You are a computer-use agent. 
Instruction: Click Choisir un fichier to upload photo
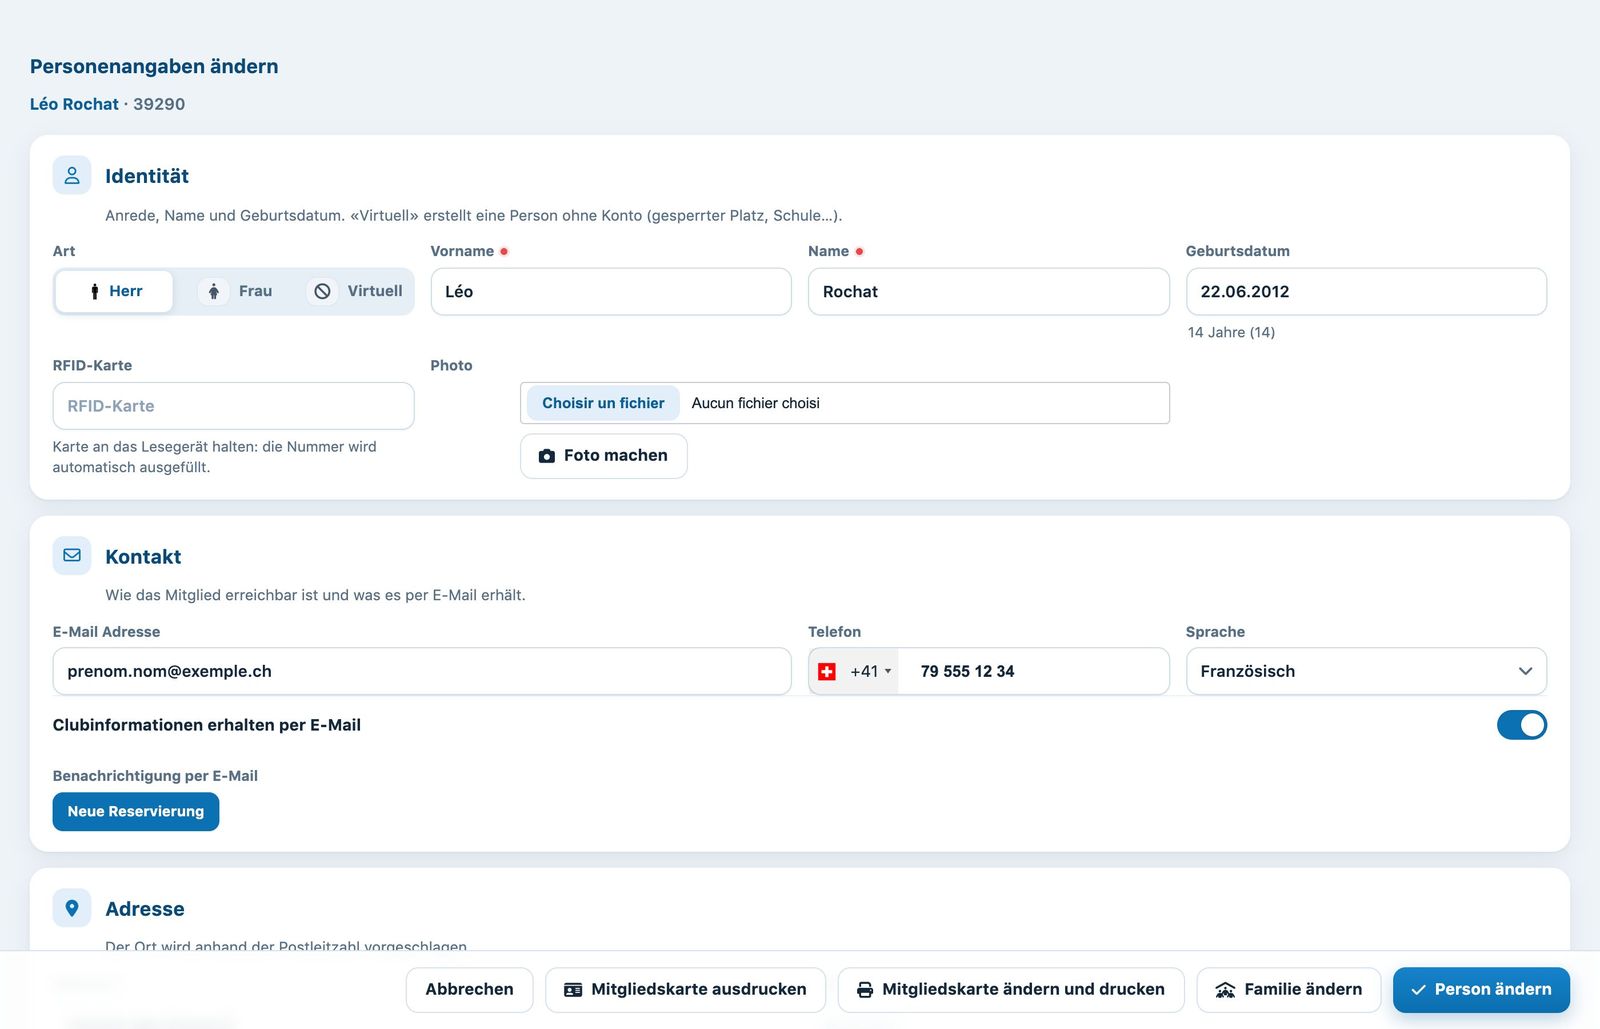point(603,403)
